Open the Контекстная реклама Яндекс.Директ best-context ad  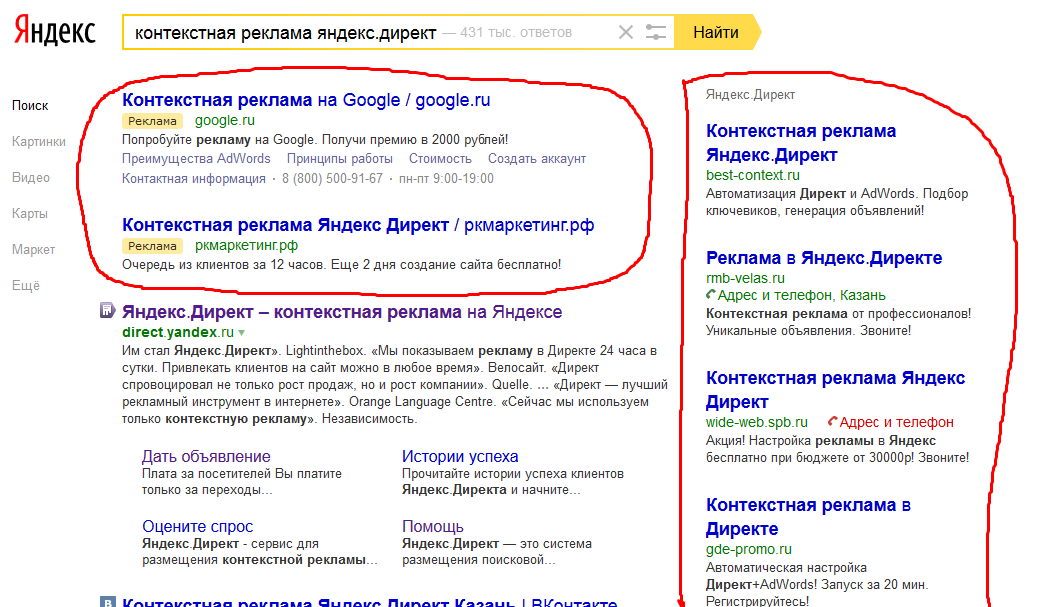801,143
